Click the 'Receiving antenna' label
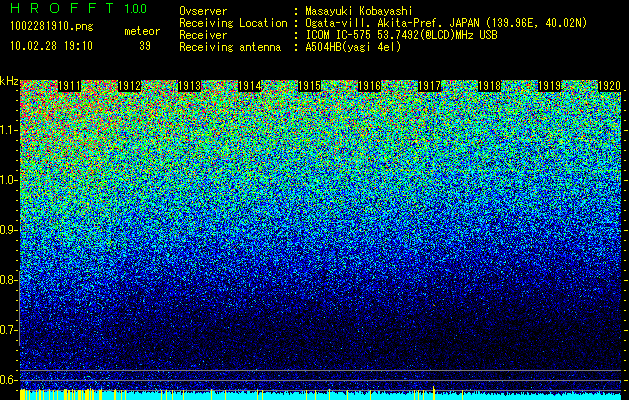This screenshot has width=629, height=400. click(230, 47)
